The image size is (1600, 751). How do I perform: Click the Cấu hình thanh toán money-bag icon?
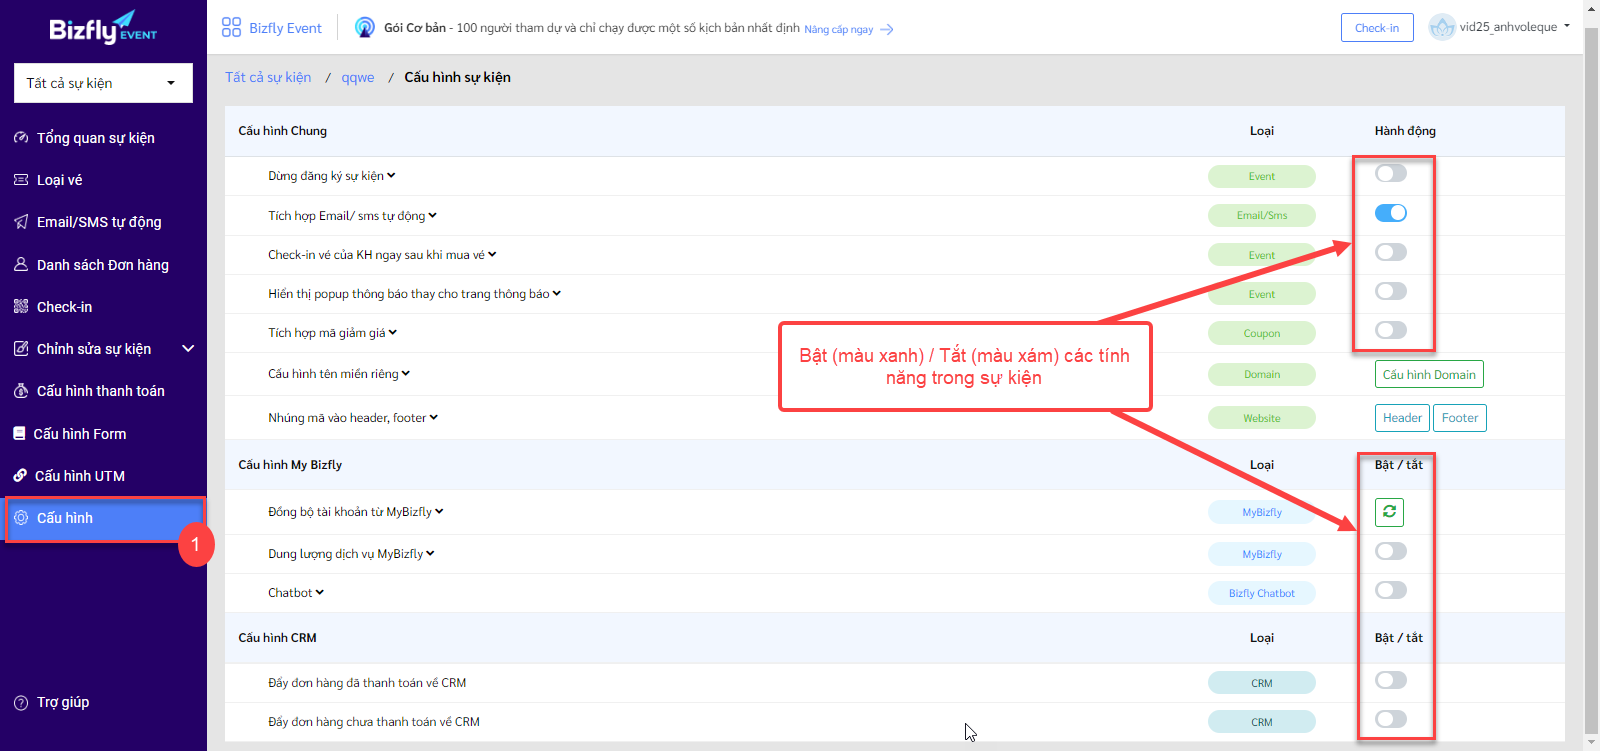point(21,391)
